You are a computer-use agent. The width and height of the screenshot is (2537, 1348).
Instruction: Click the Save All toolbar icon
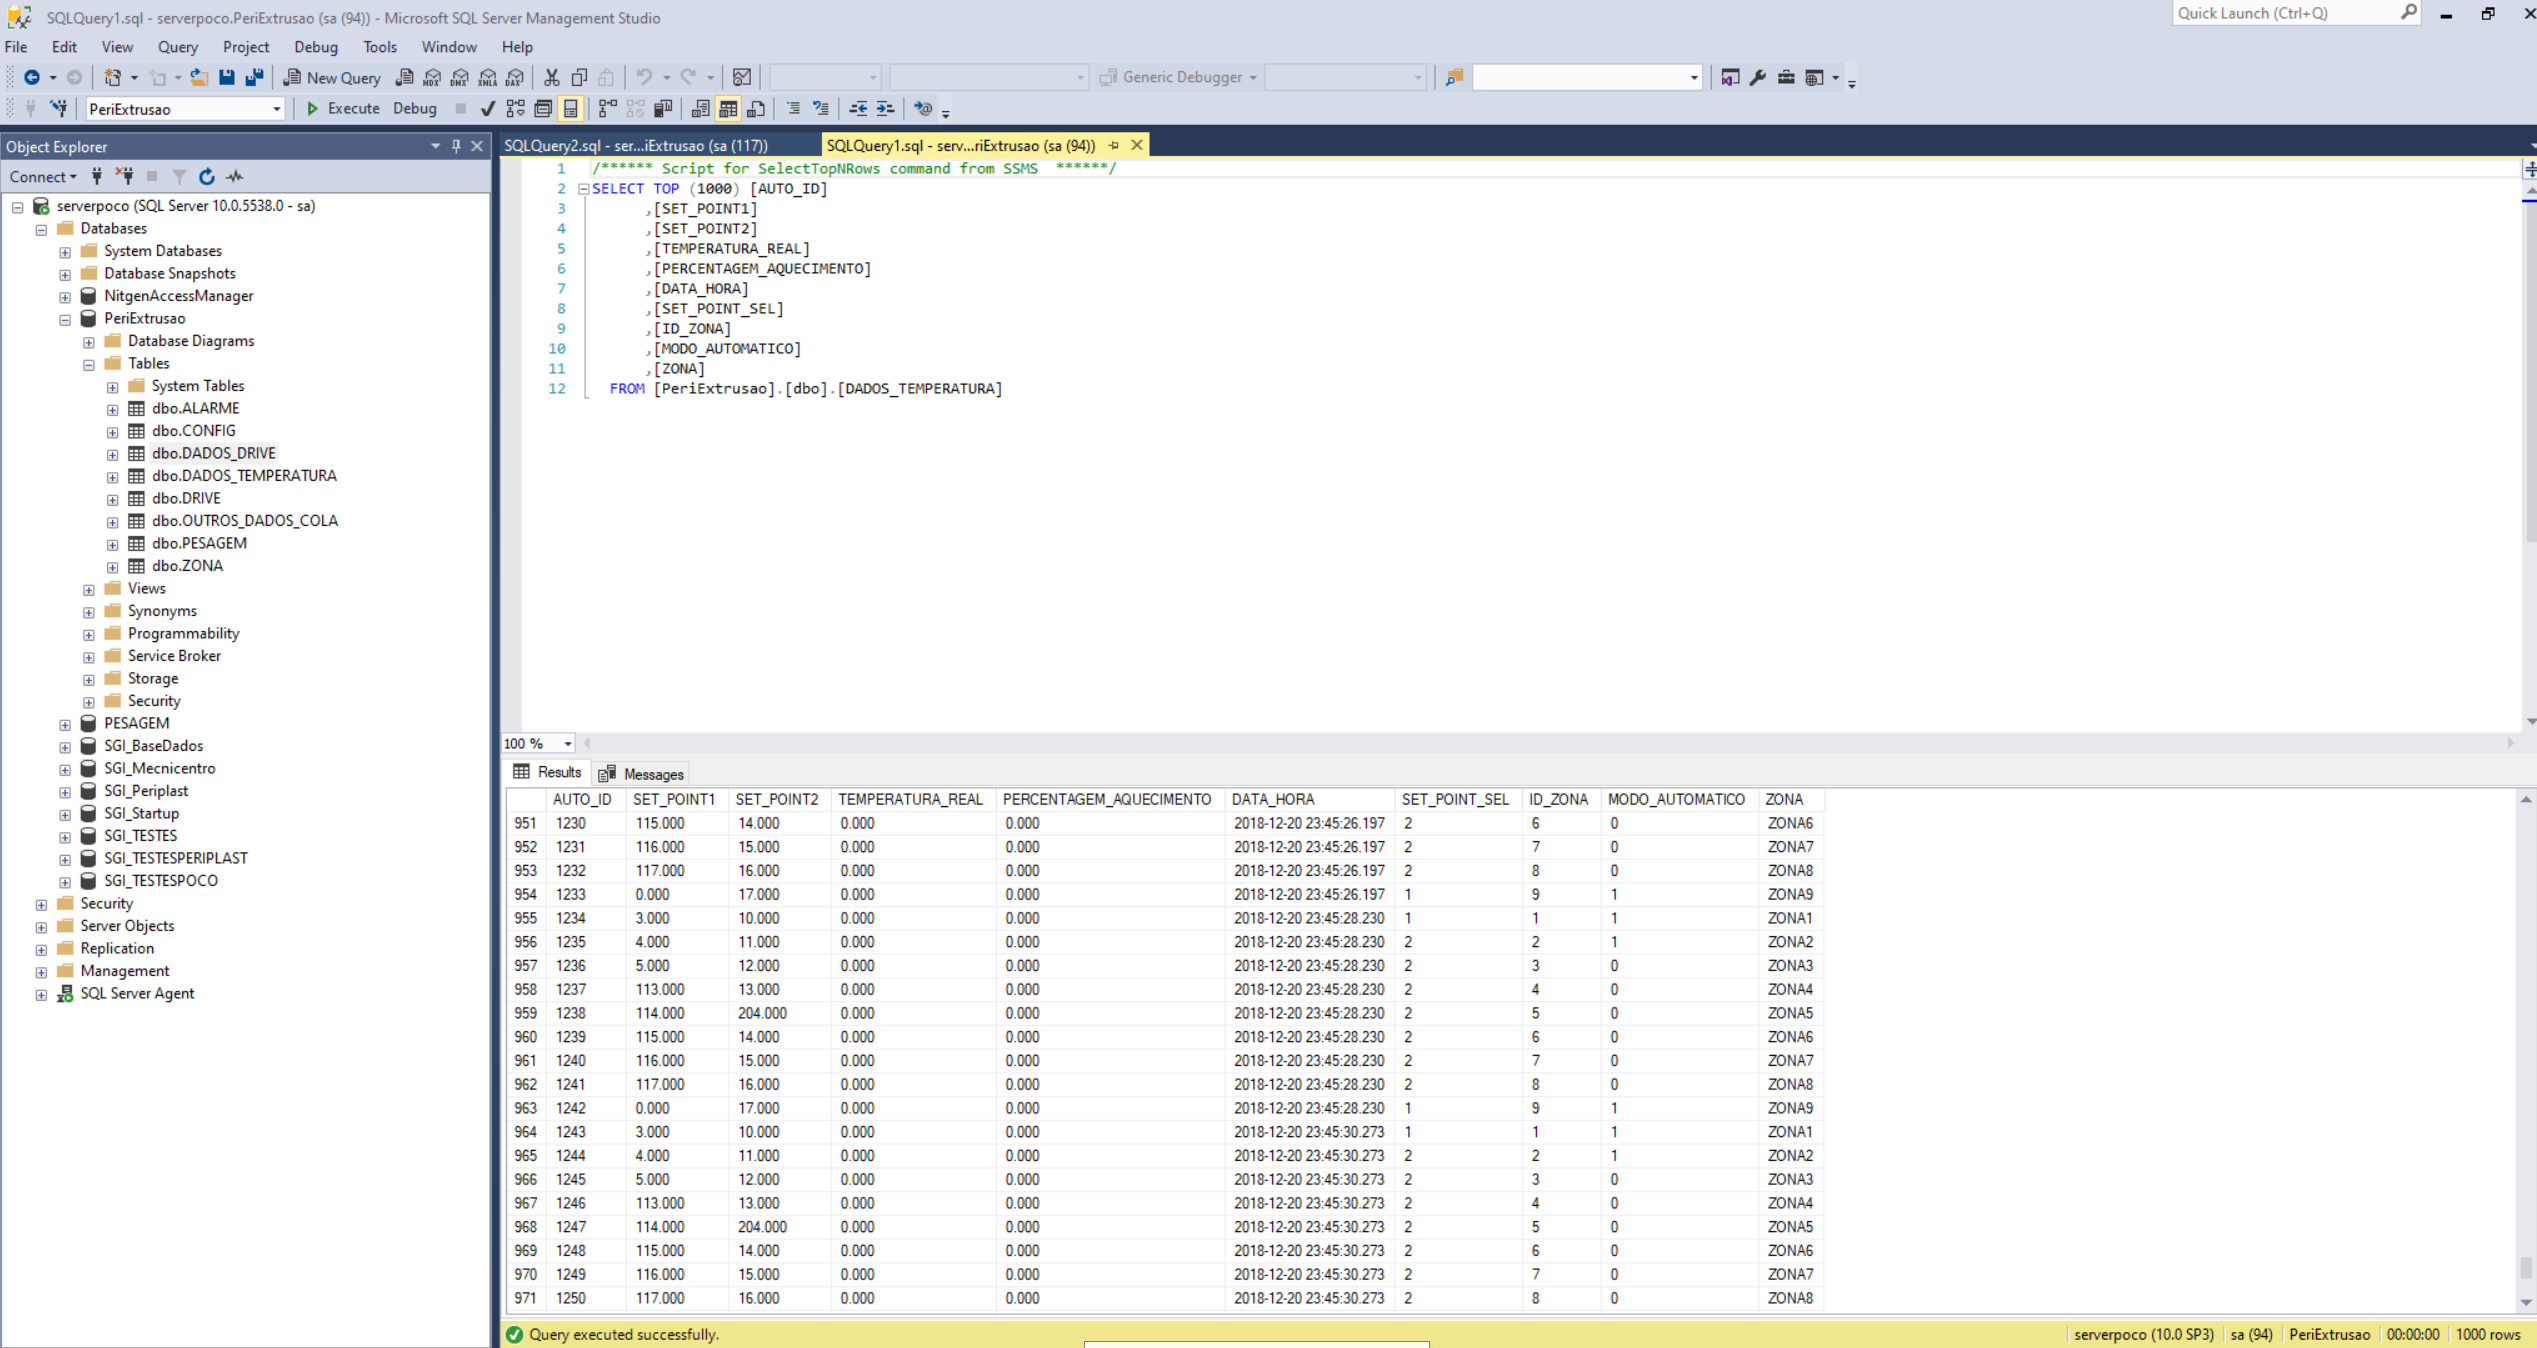pos(255,77)
